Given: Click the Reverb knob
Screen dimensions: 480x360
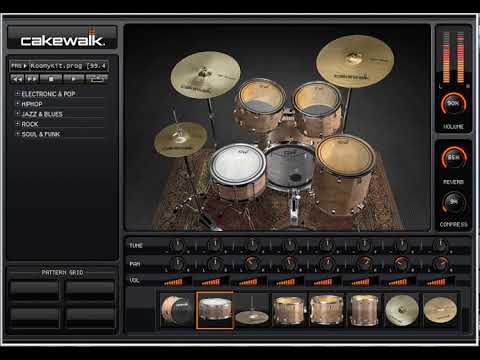Looking at the screenshot, I should (453, 157).
